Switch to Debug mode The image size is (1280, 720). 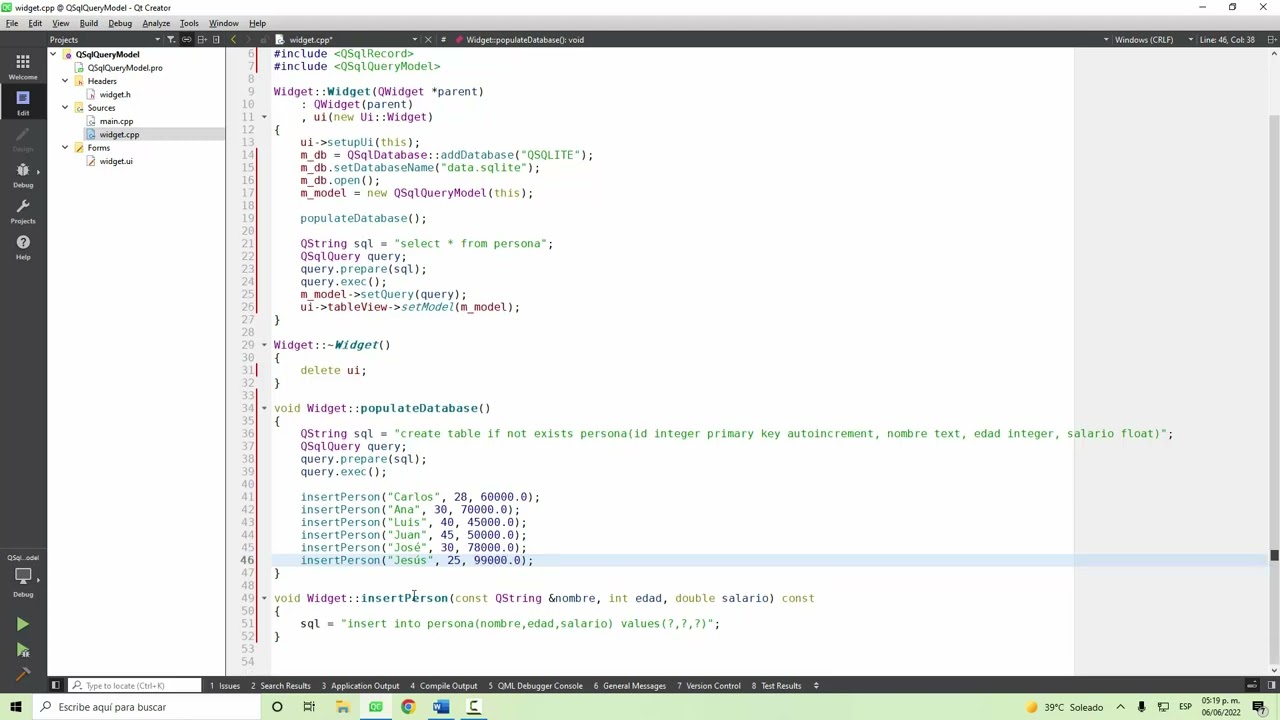[22, 174]
